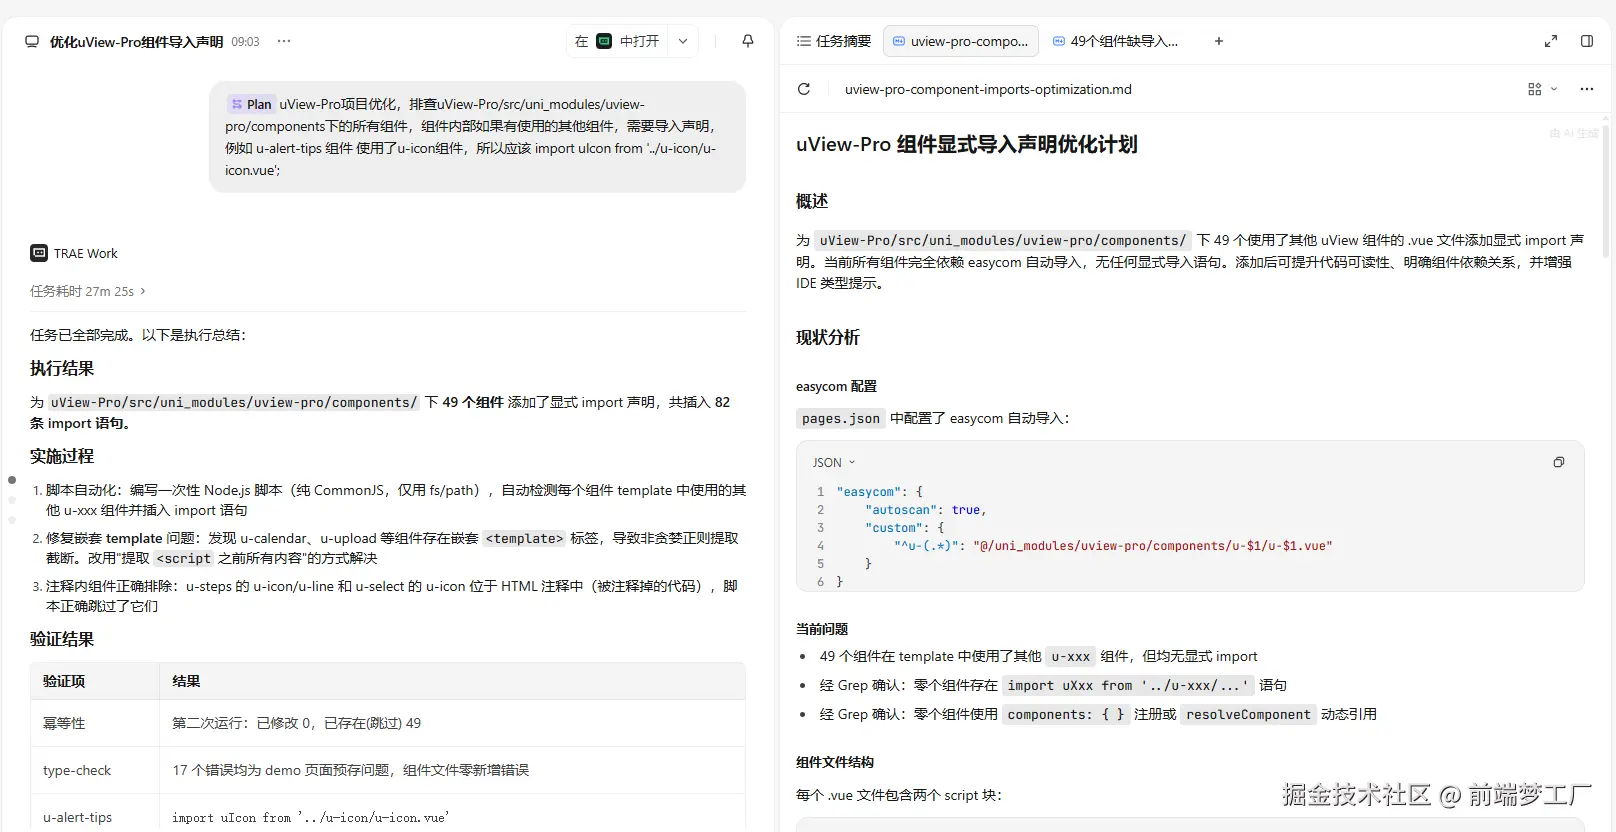
Task: Click the file name uview-pro-component-imports-optimization.md
Action: 988,89
